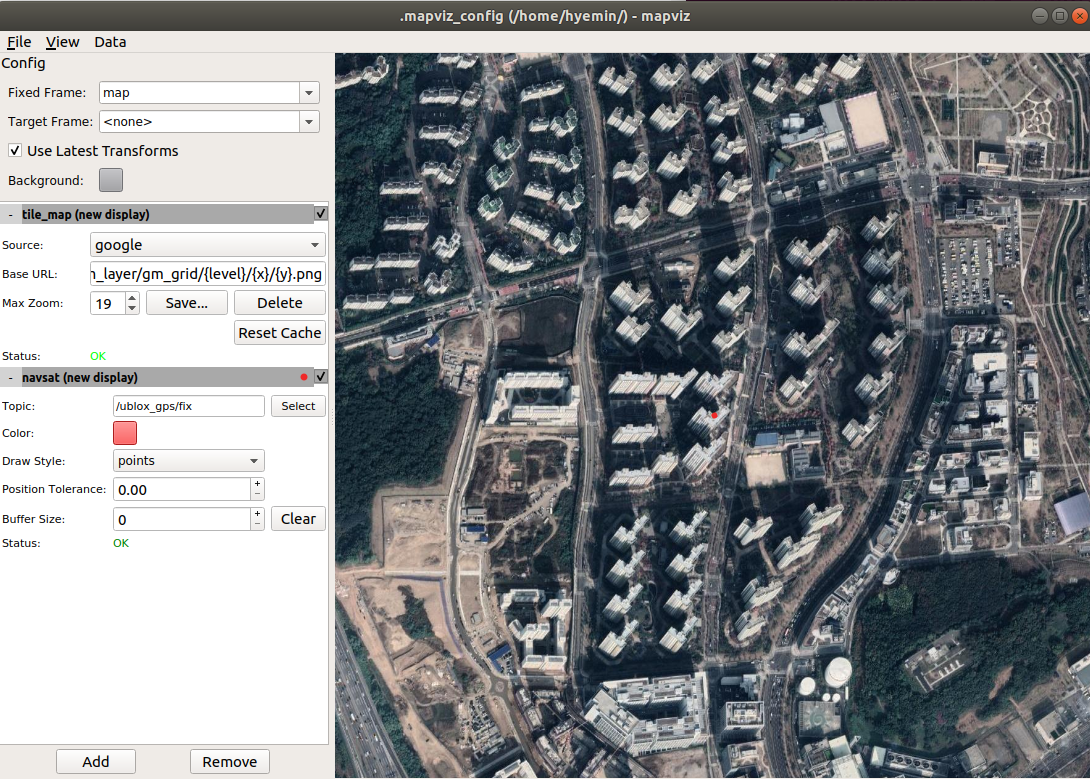1090x779 pixels.
Task: Decrease Buffer Size with minus button
Action: 257,525
